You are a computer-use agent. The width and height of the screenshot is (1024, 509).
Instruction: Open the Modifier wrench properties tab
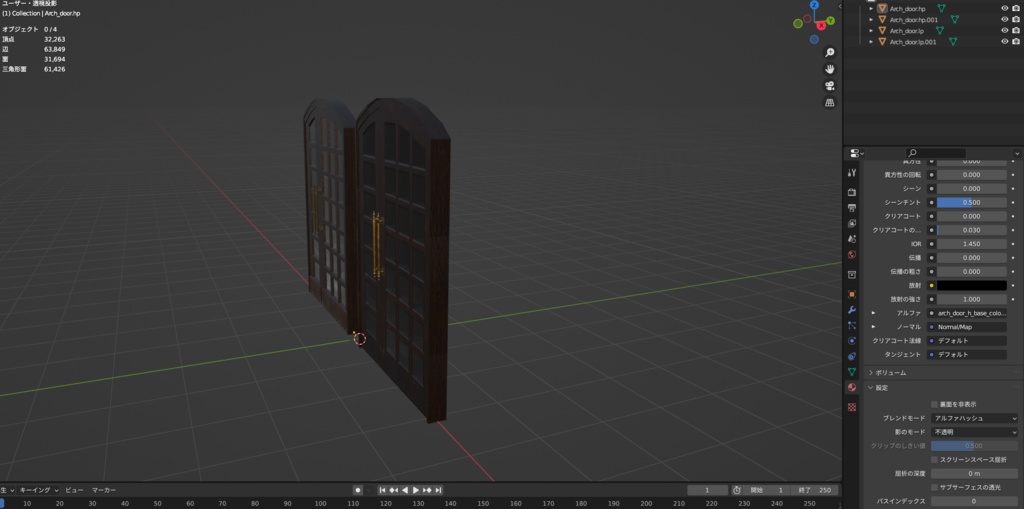click(x=852, y=310)
